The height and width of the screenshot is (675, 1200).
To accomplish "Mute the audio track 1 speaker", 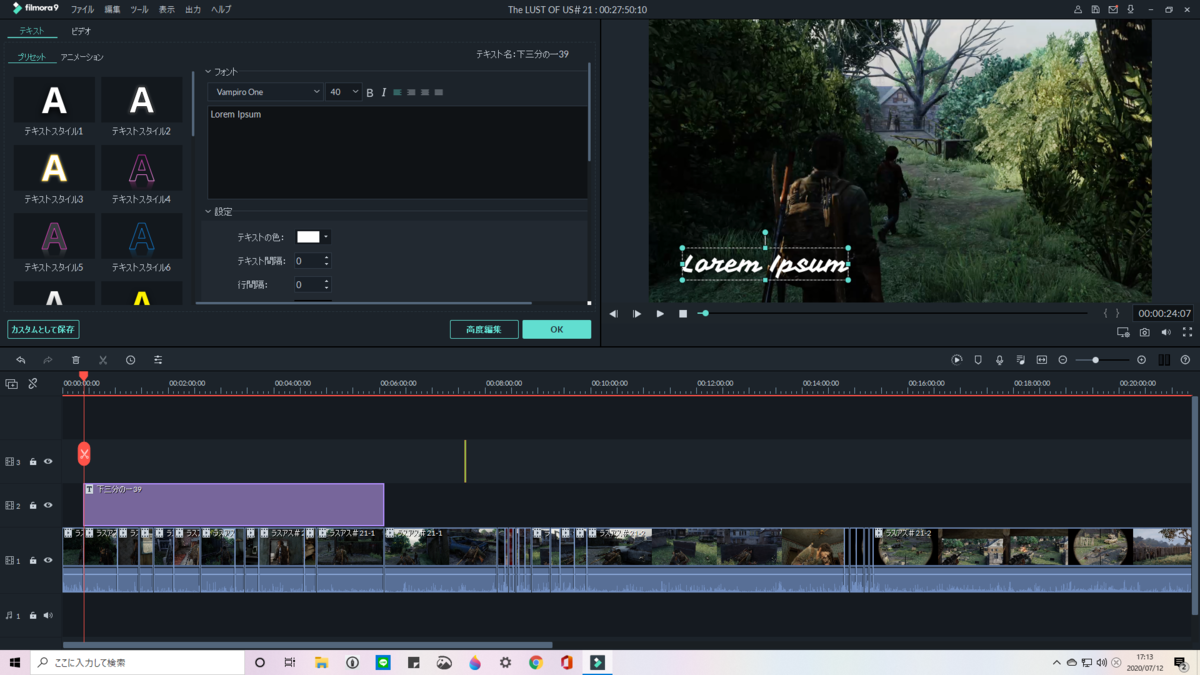I will (x=48, y=616).
